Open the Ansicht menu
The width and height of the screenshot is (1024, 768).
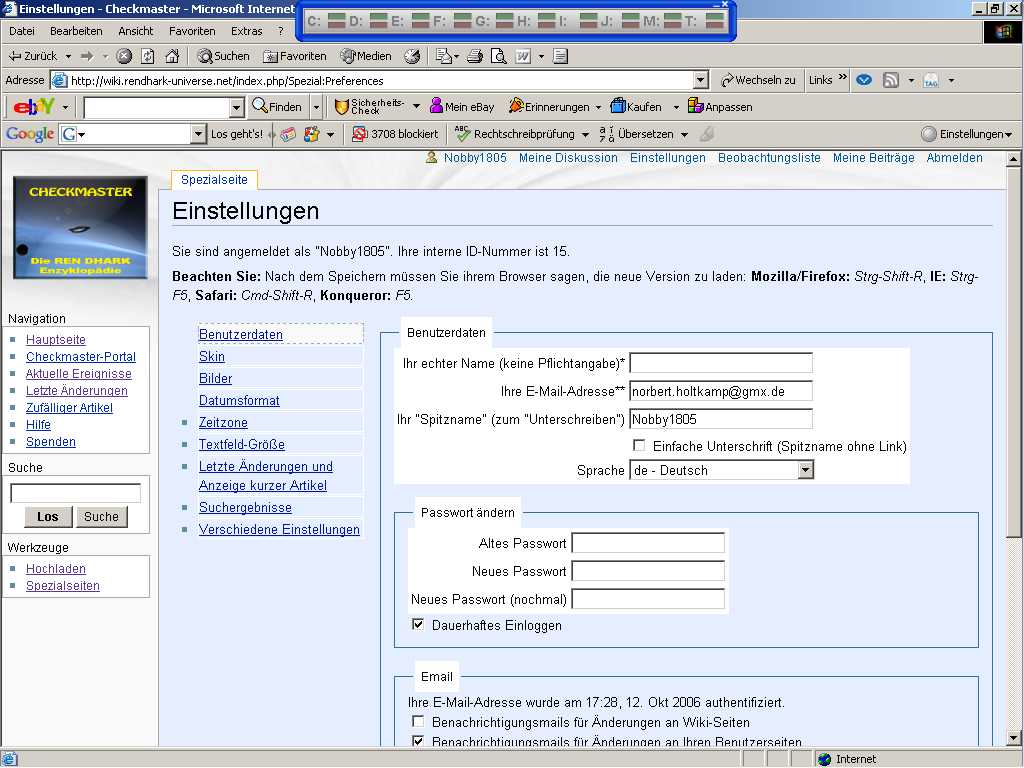point(136,31)
